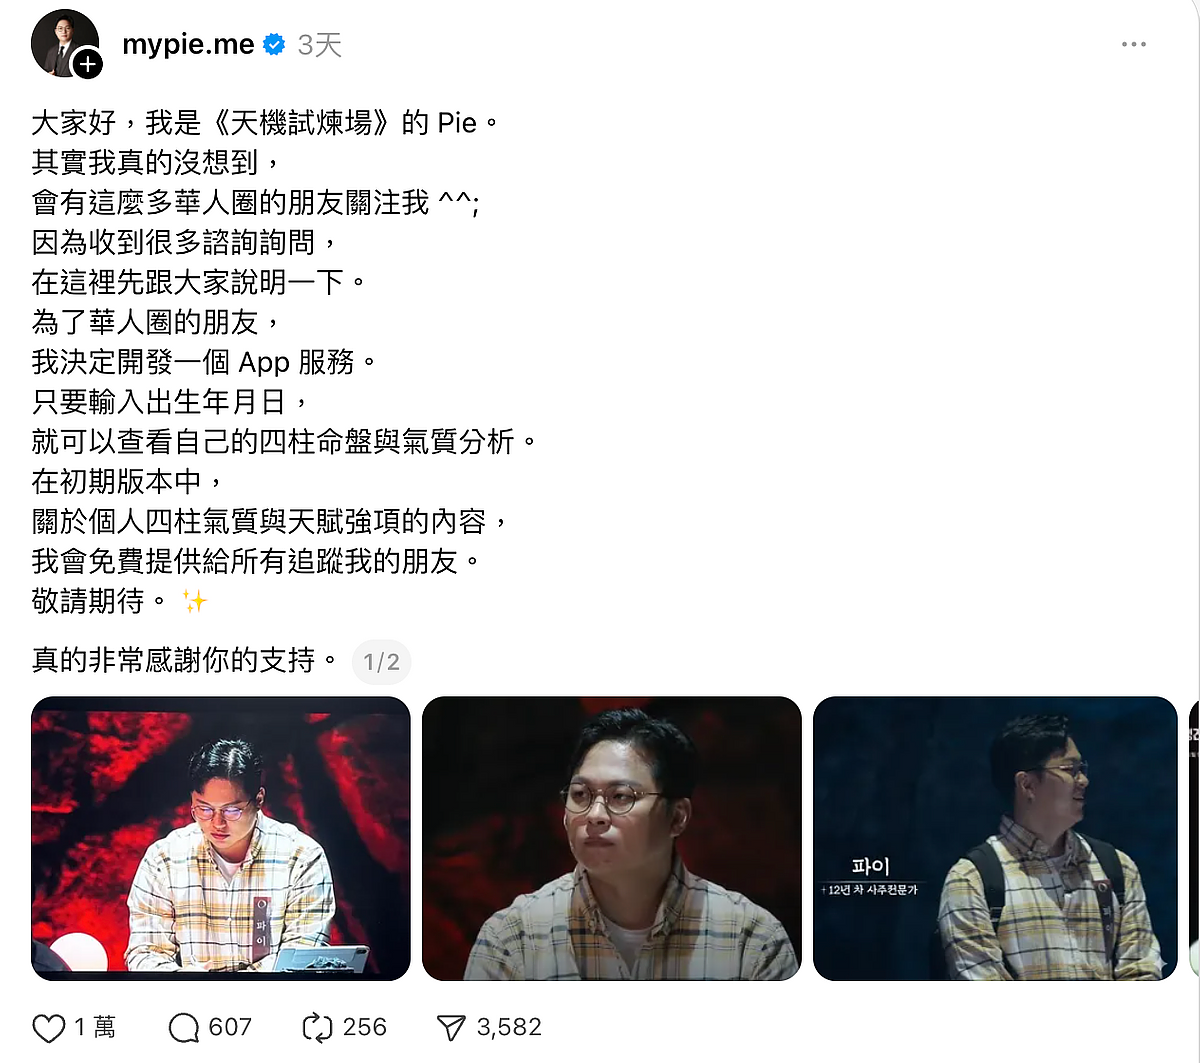
Task: Open the post text starting with 大家好
Action: [x=285, y=362]
